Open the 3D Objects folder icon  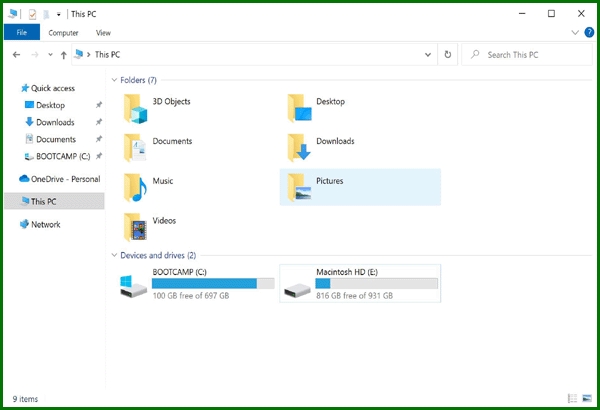click(135, 108)
